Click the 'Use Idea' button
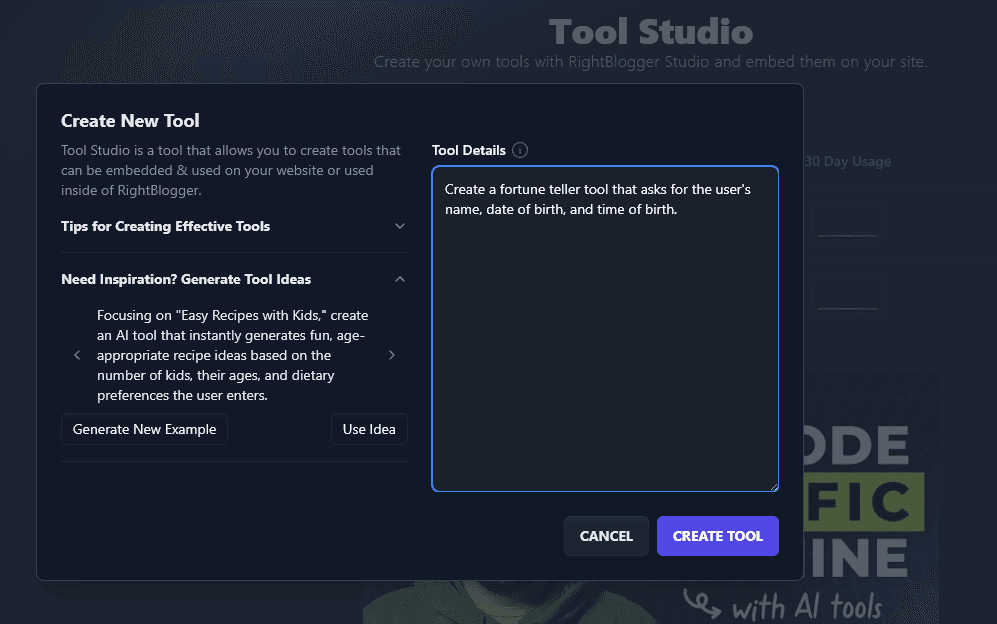997x624 pixels. click(369, 428)
